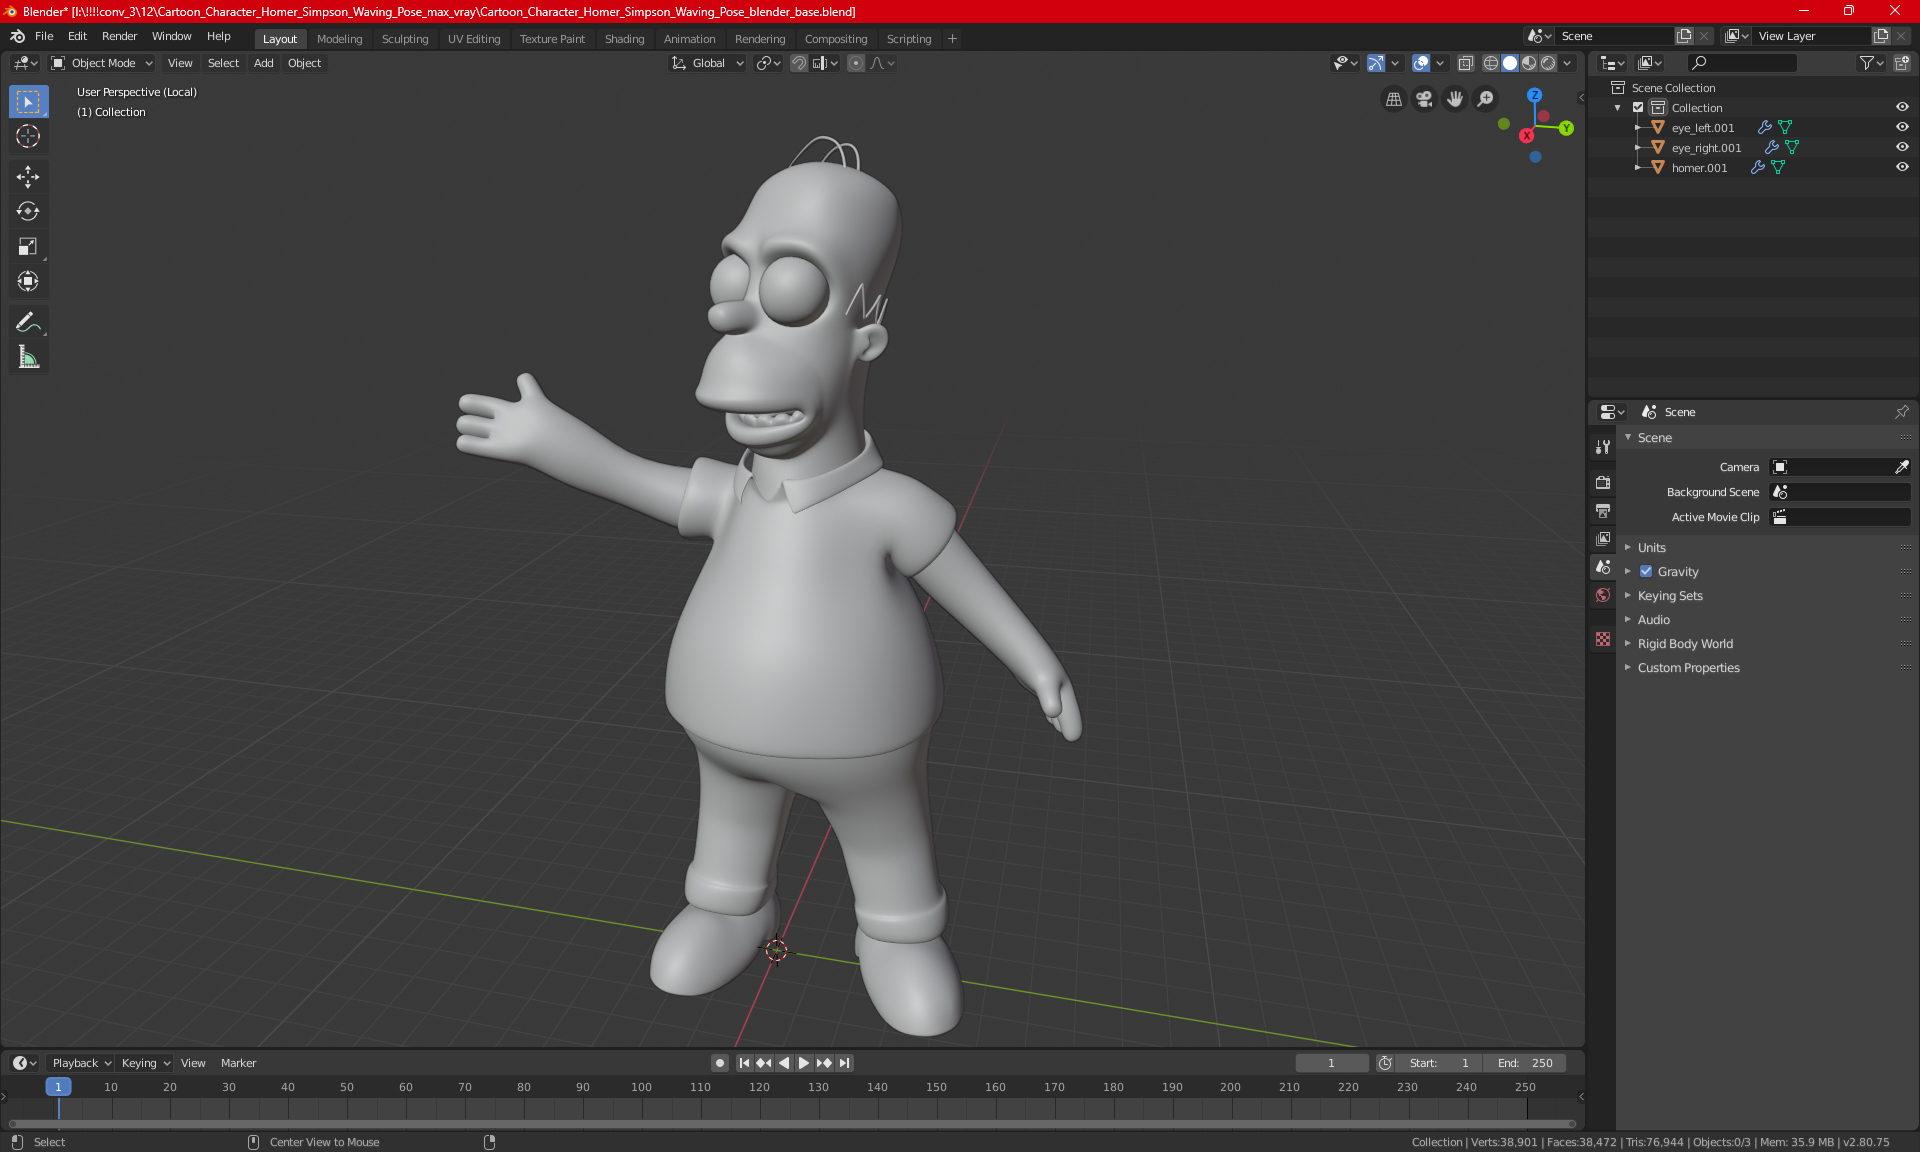The image size is (1920, 1152).
Task: Open the Playback dropdown
Action: (80, 1063)
